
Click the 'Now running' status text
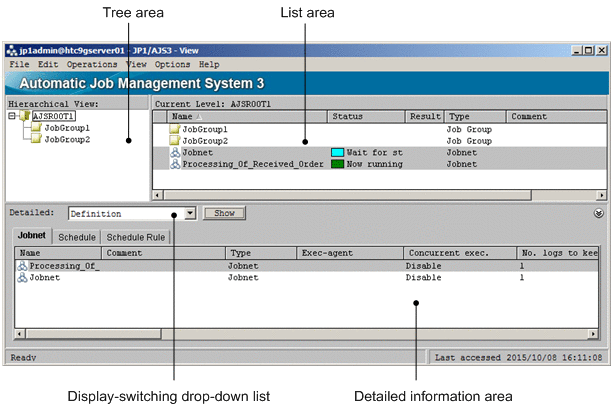point(375,164)
